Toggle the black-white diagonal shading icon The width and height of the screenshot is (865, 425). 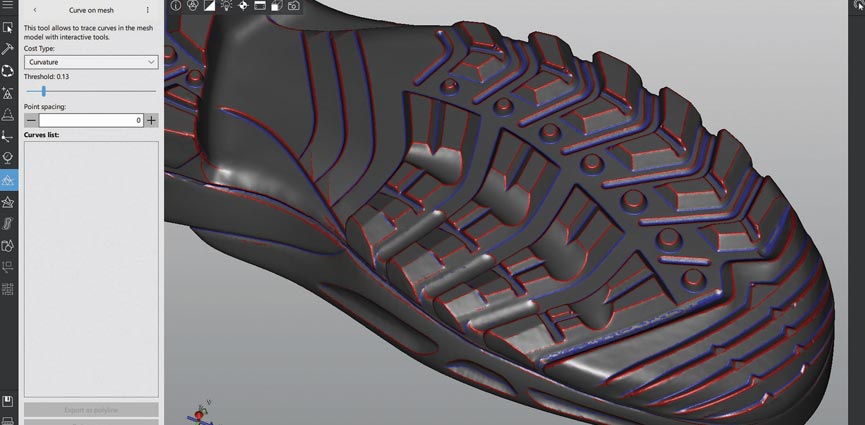209,6
